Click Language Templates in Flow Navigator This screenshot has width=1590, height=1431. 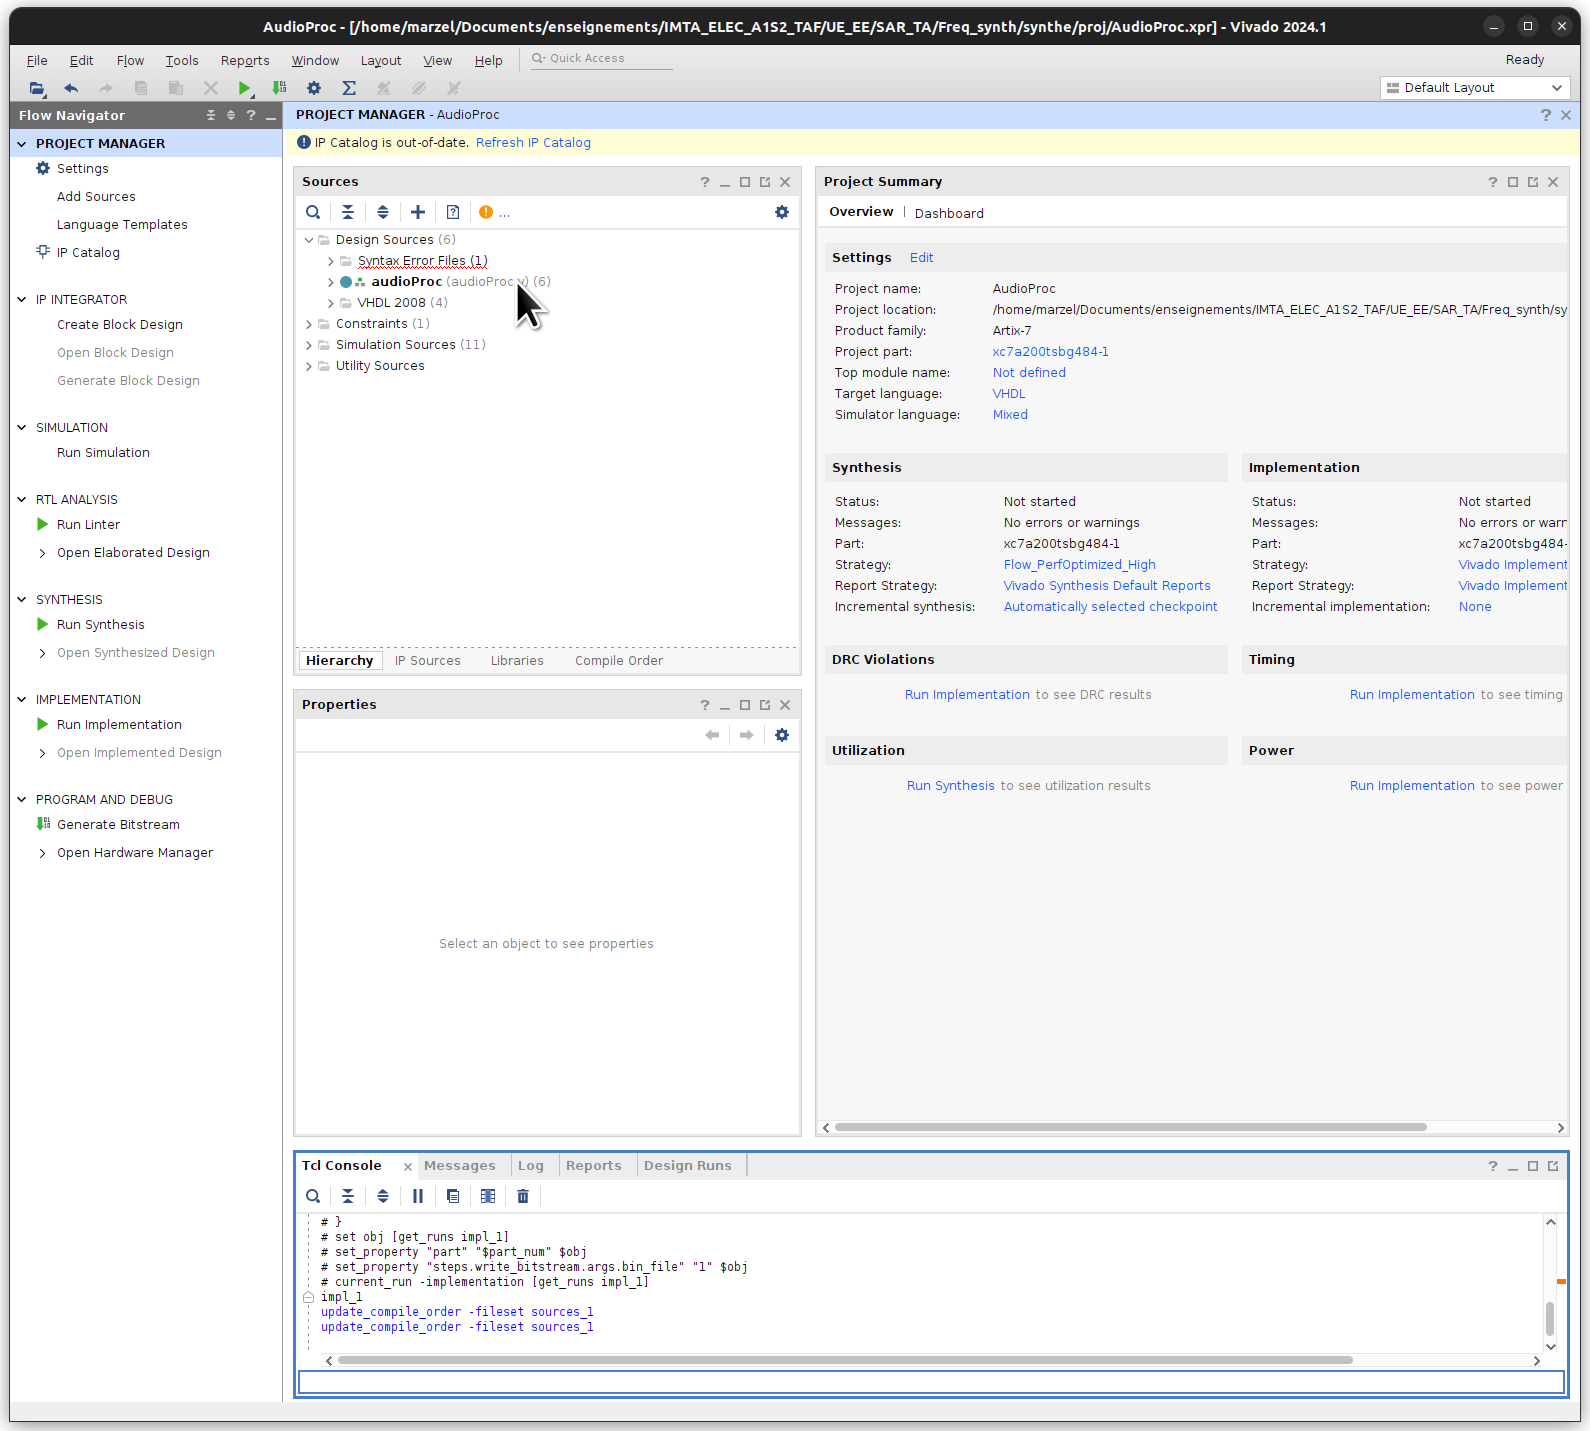122,225
